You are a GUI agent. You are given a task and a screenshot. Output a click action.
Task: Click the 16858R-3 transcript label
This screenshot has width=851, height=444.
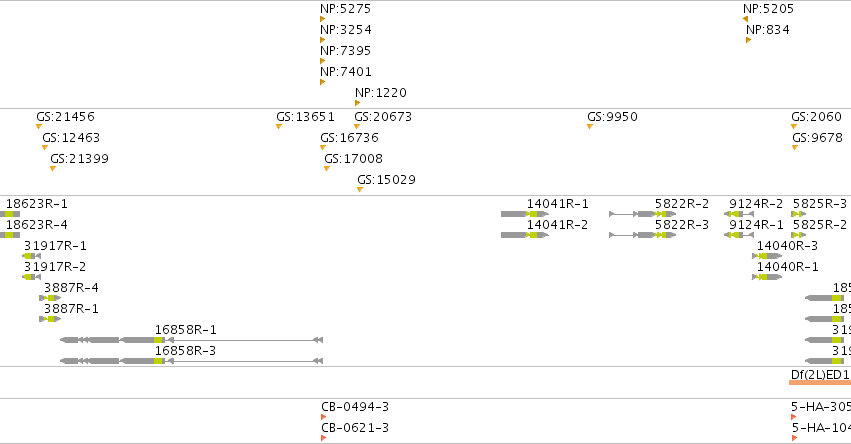click(x=186, y=351)
